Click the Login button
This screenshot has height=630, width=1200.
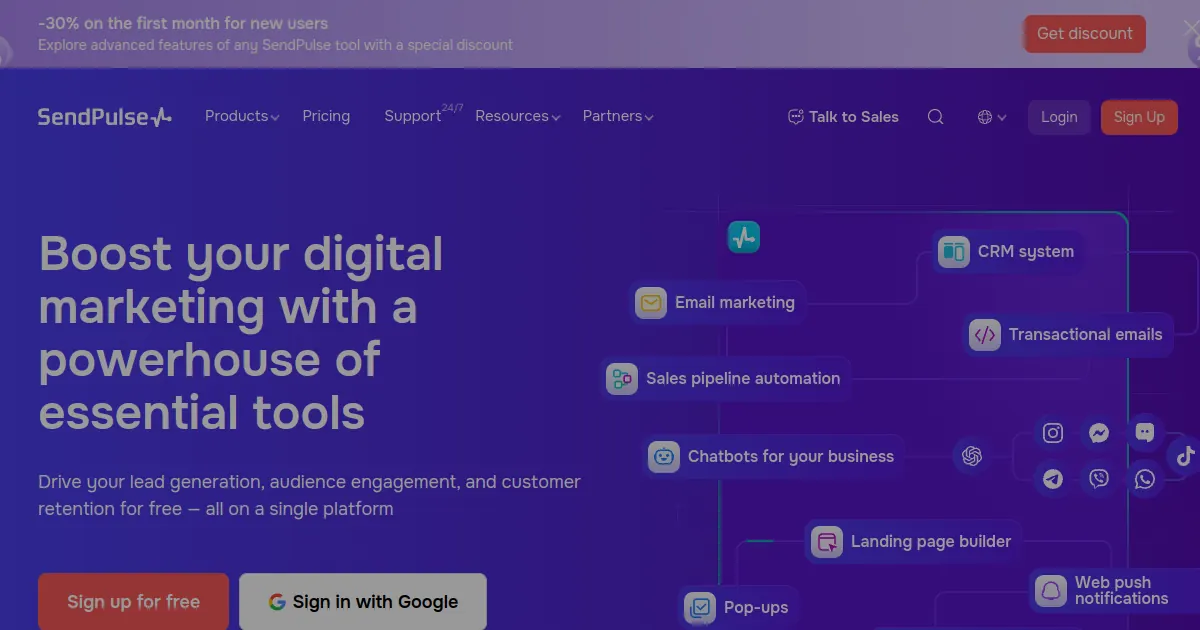1059,117
